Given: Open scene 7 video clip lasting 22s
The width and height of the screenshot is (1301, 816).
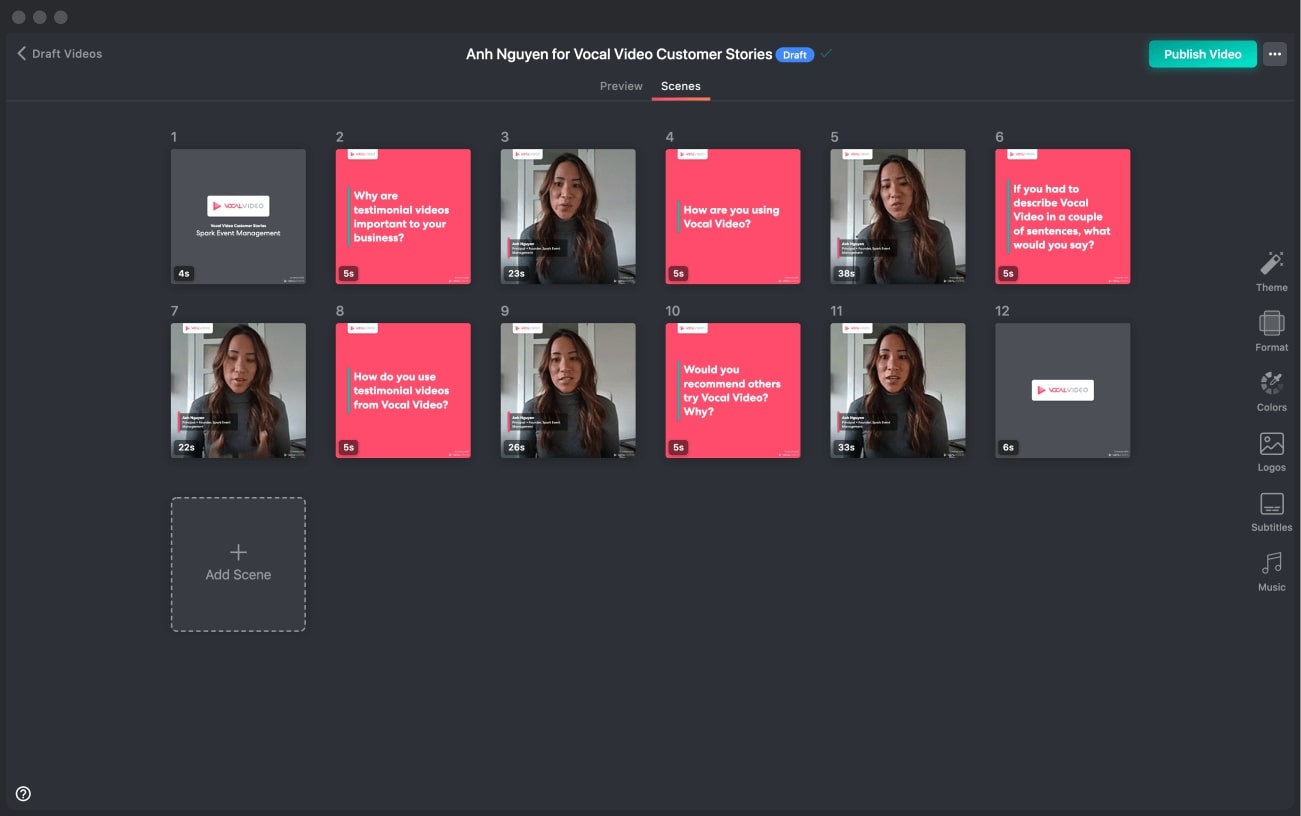Looking at the screenshot, I should [238, 391].
